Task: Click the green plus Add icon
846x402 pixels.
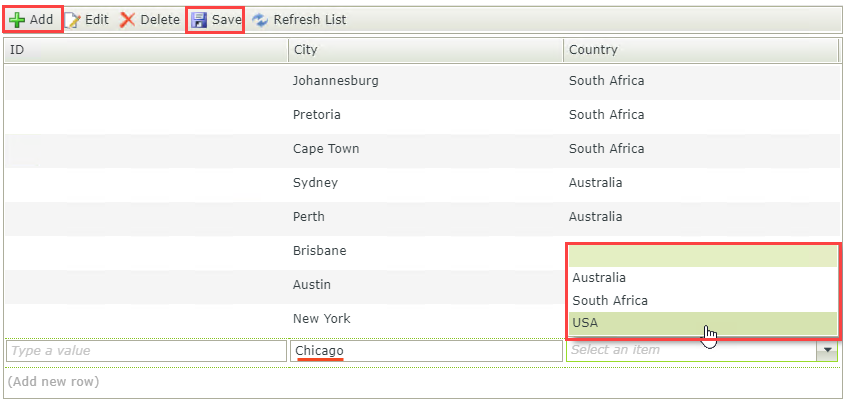Action: [x=17, y=19]
